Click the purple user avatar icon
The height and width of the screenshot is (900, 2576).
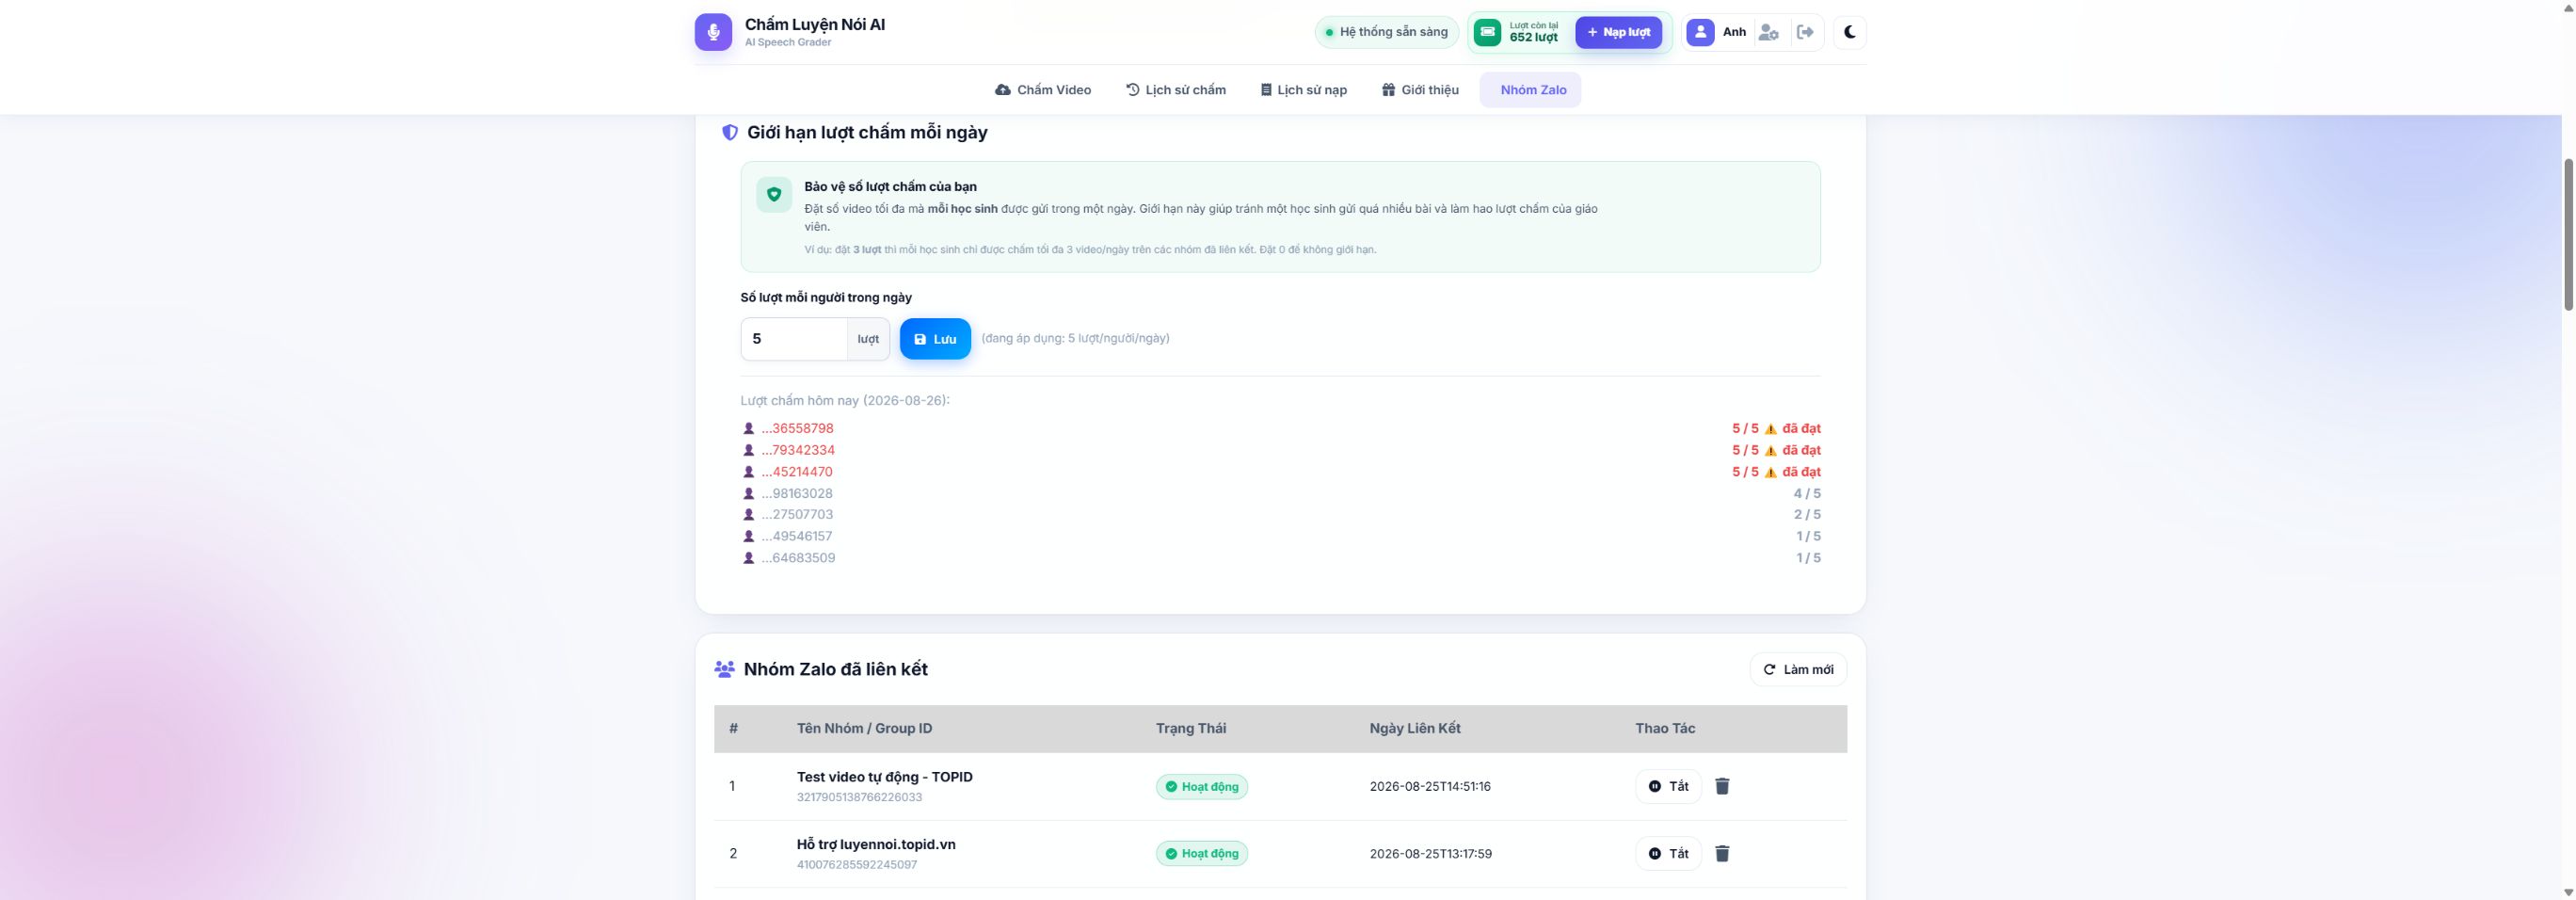(x=1700, y=32)
